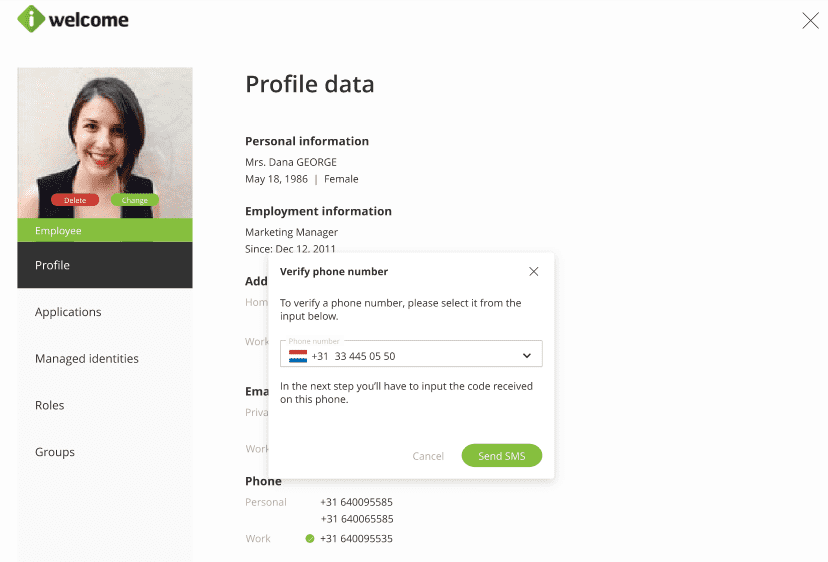This screenshot has height=562, width=828.
Task: Click the iWelcome logo icon
Action: pyautogui.click(x=31, y=19)
